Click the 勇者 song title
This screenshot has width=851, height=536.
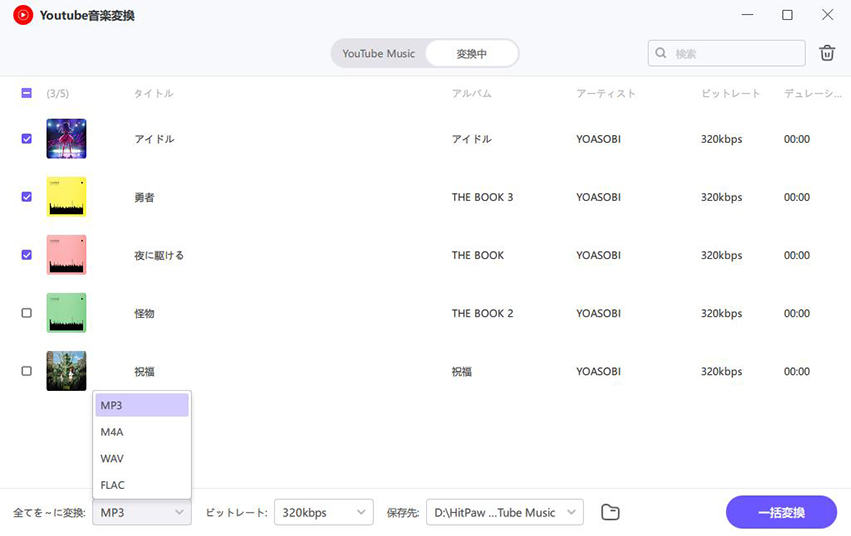click(x=144, y=197)
